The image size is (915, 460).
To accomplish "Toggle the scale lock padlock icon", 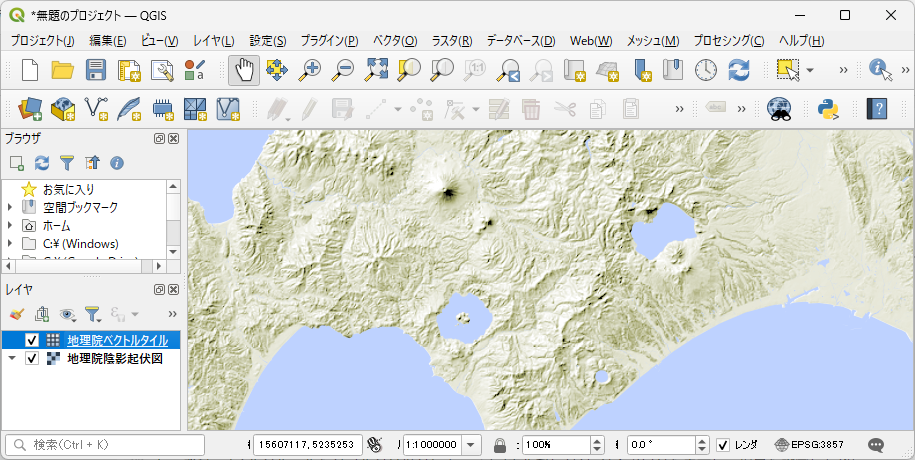I will (499, 445).
